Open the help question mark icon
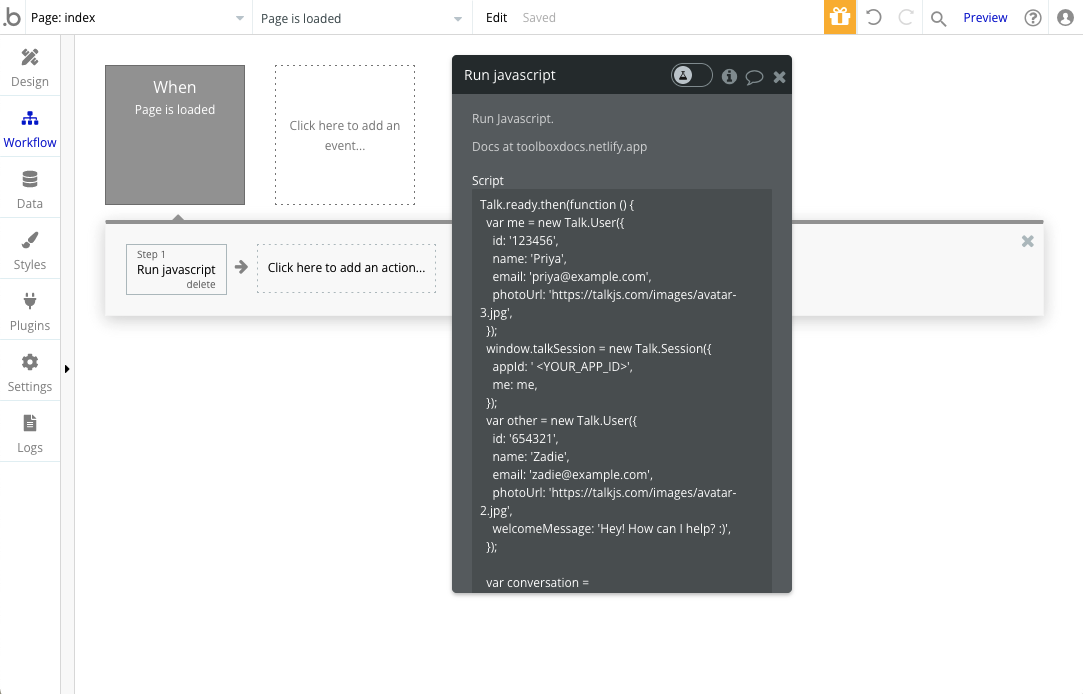Viewport: 1083px width, 694px height. pos(1033,18)
